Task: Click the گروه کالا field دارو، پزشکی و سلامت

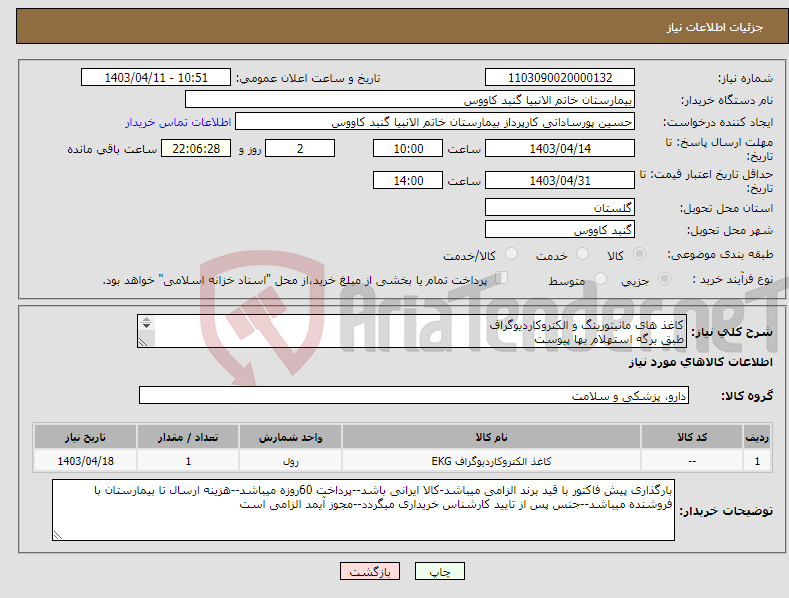Action: click(414, 396)
